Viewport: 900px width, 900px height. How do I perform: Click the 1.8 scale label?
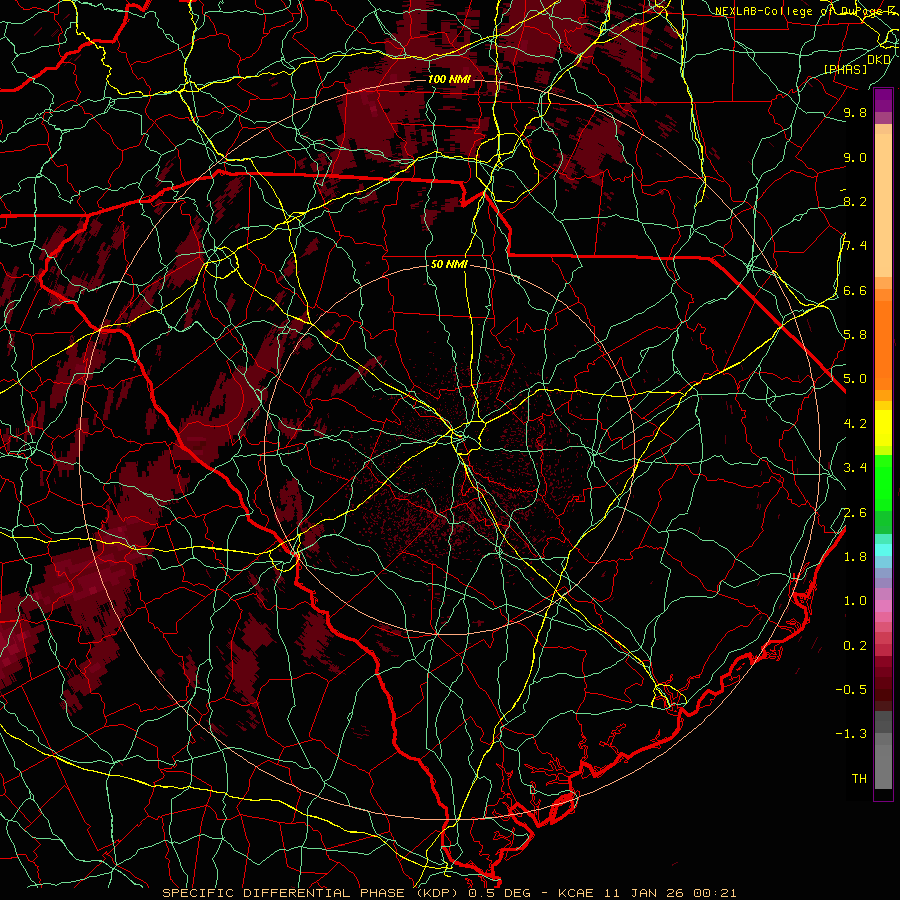[855, 557]
